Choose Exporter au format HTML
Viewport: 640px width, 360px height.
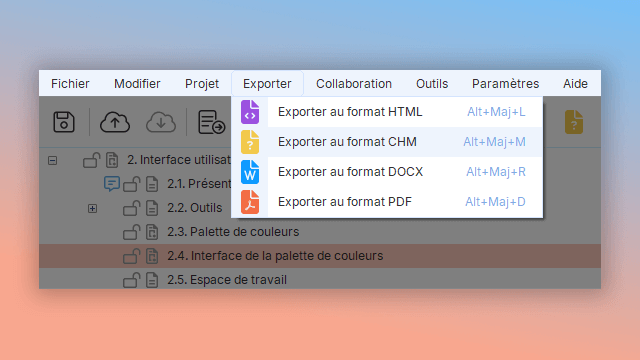coord(387,112)
